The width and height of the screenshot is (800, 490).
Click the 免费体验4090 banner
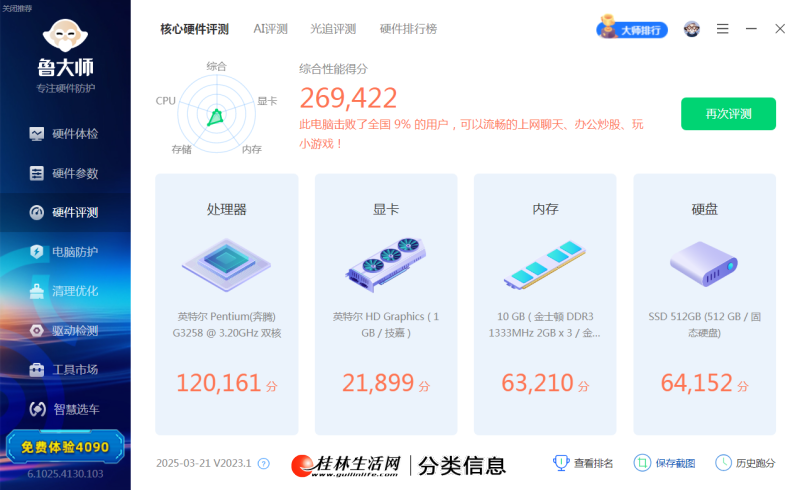click(x=65, y=447)
